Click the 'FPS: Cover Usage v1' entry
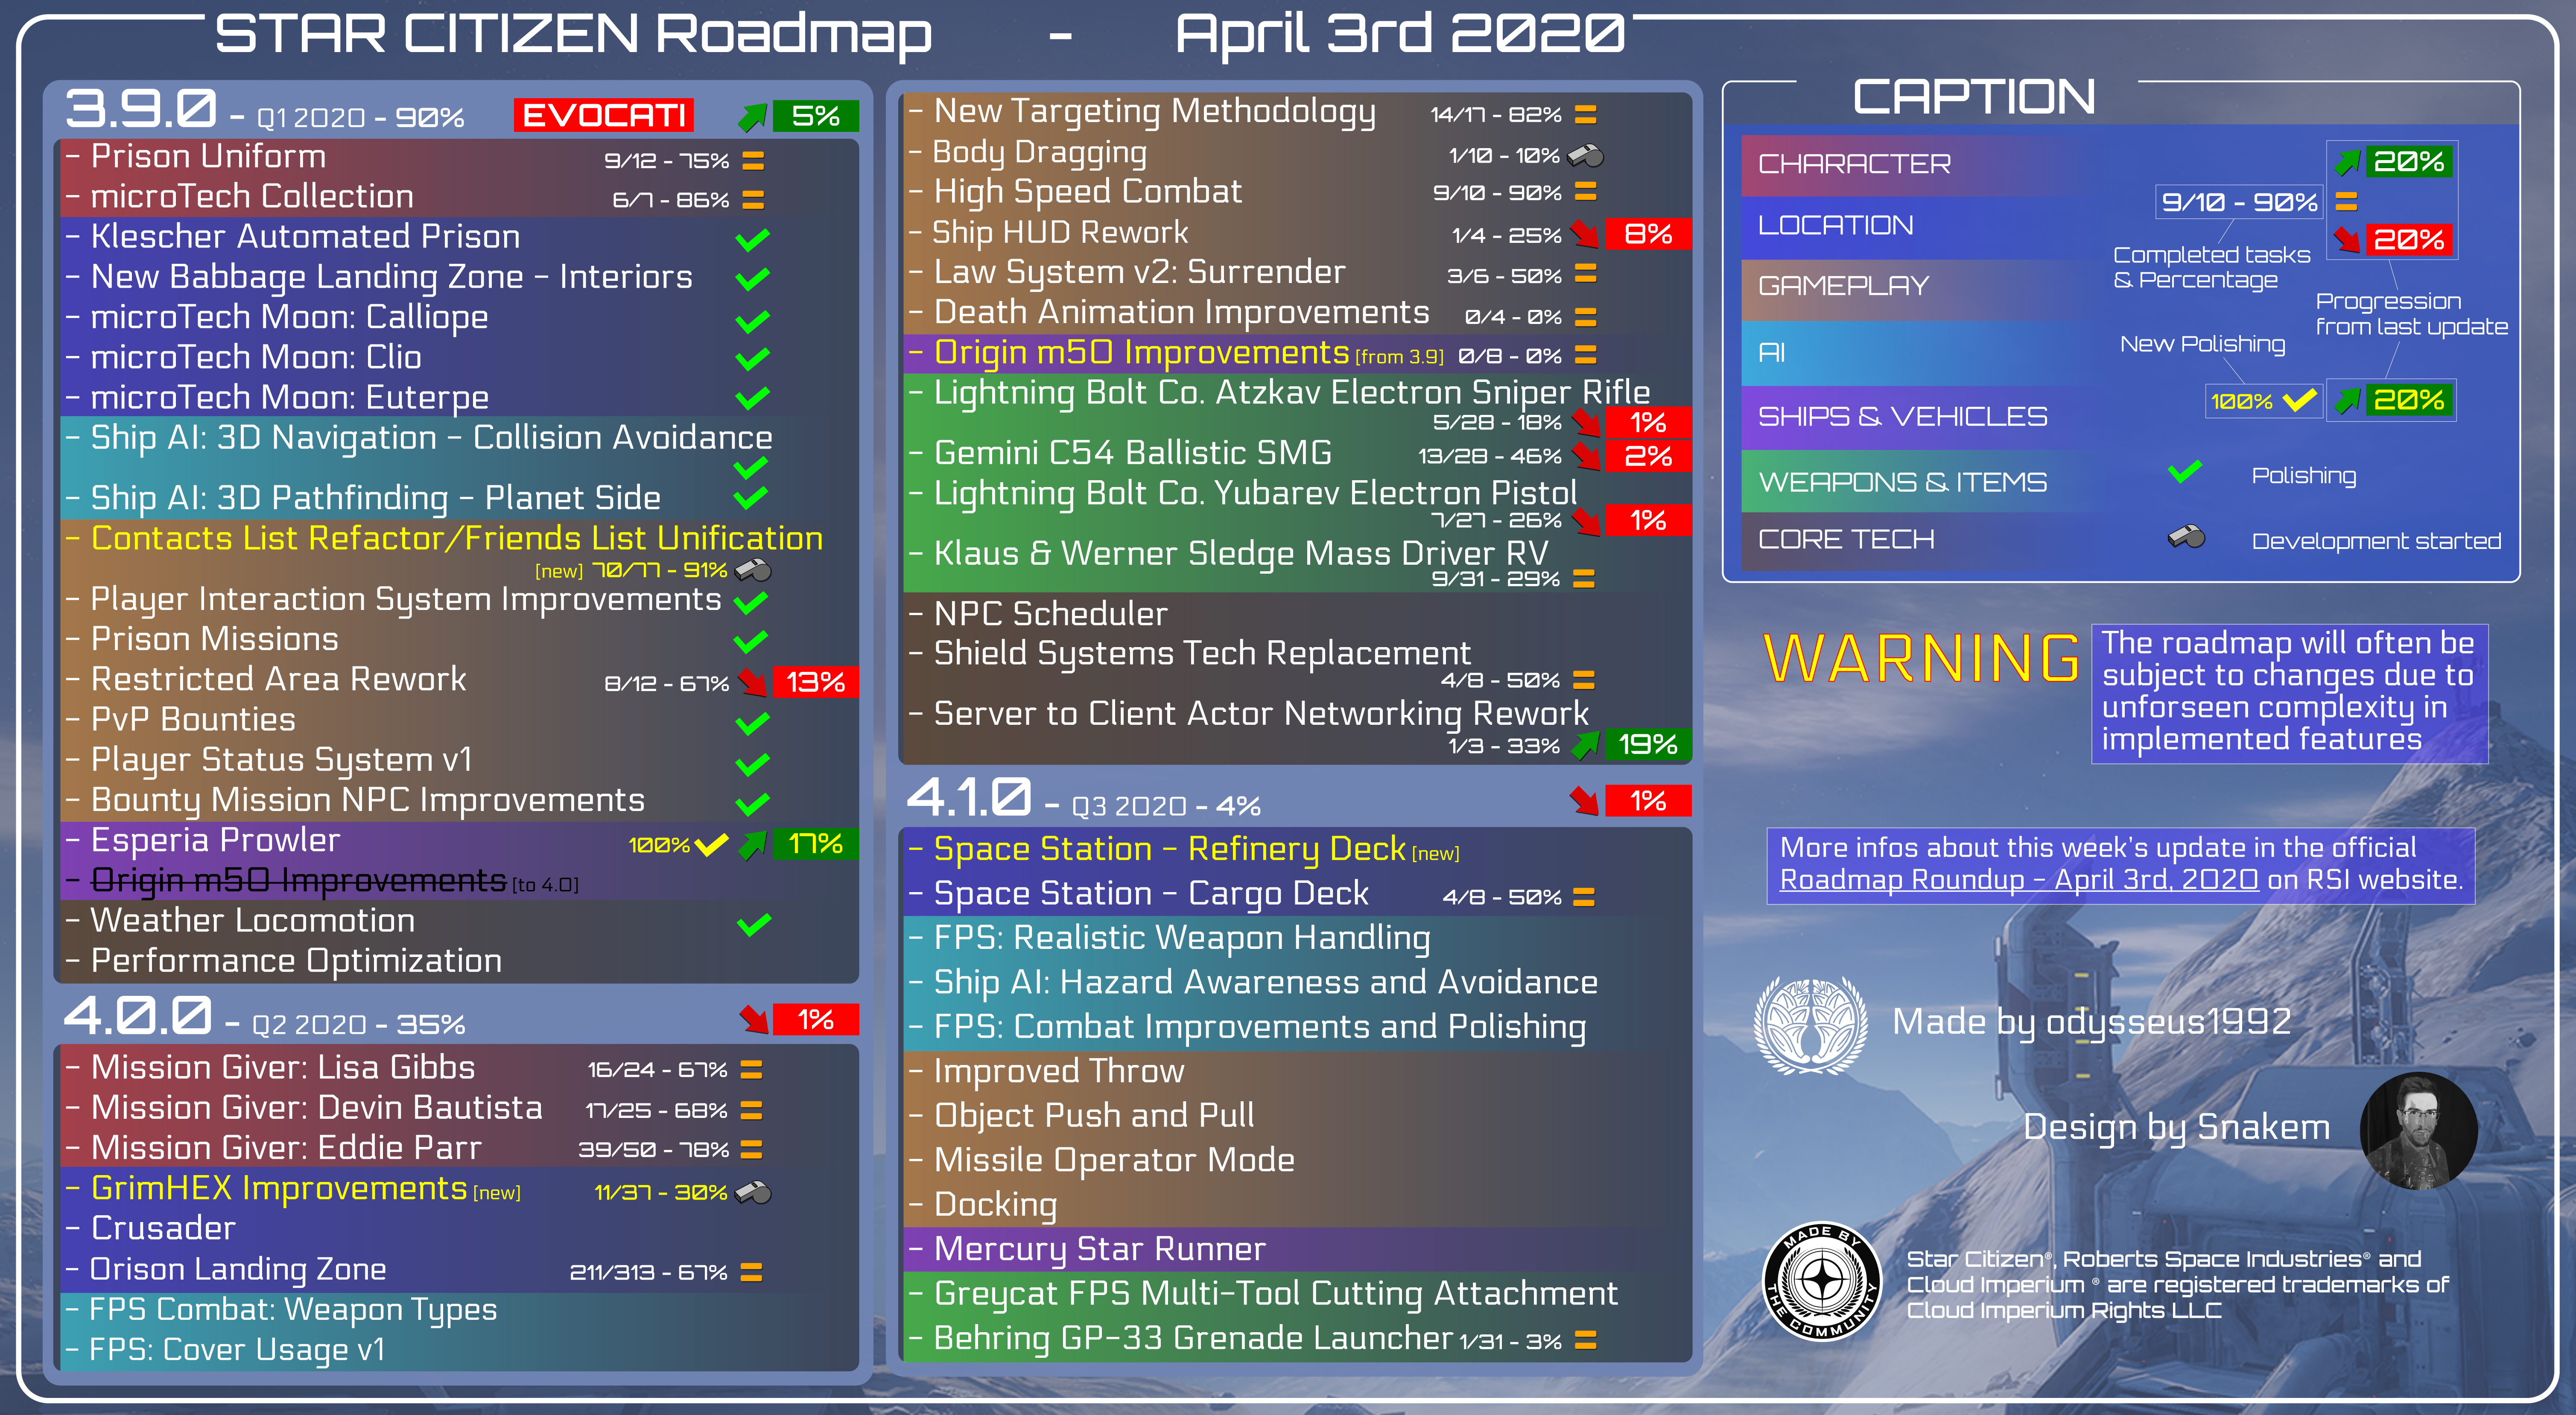This screenshot has width=2576, height=1415. [x=237, y=1350]
